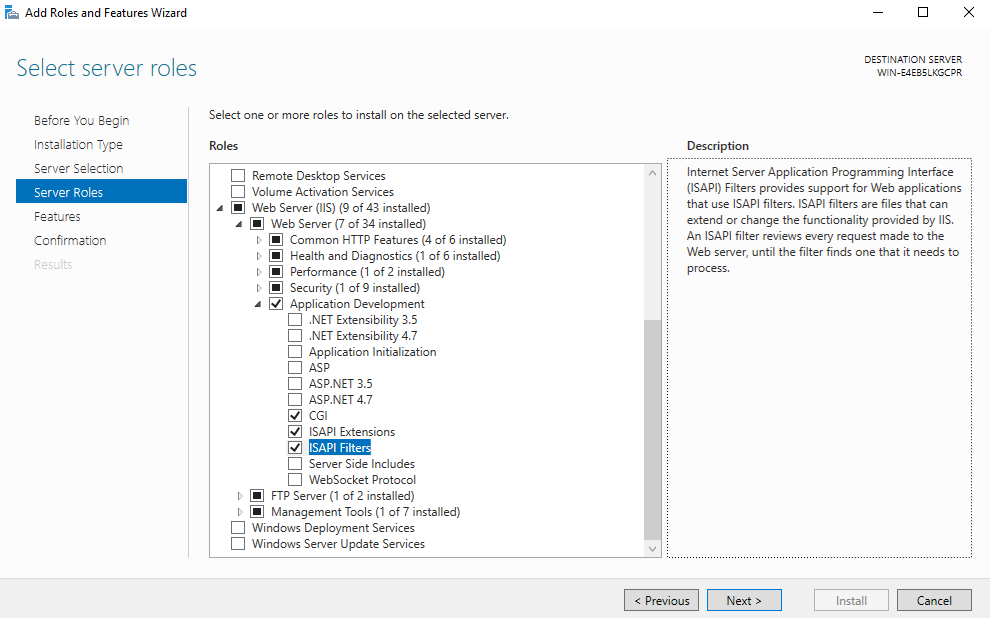Check the Remote Desktop Services role

click(x=238, y=175)
